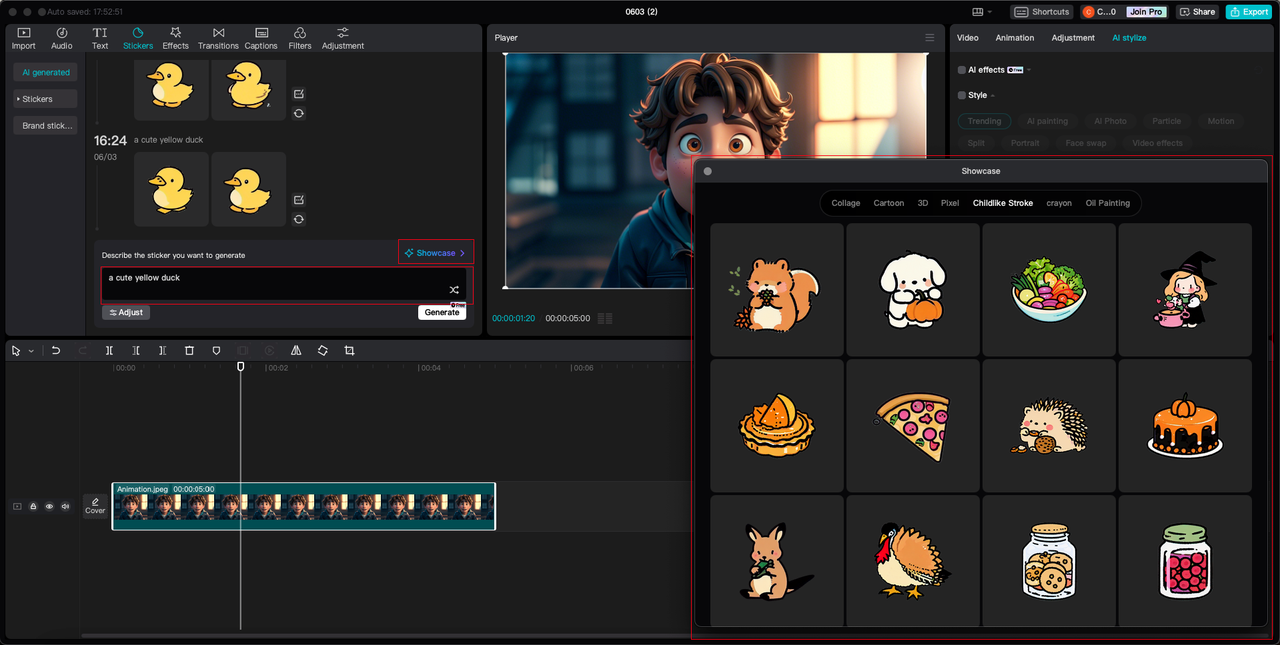Open the Text panel icon
1280x645 pixels.
(x=100, y=39)
